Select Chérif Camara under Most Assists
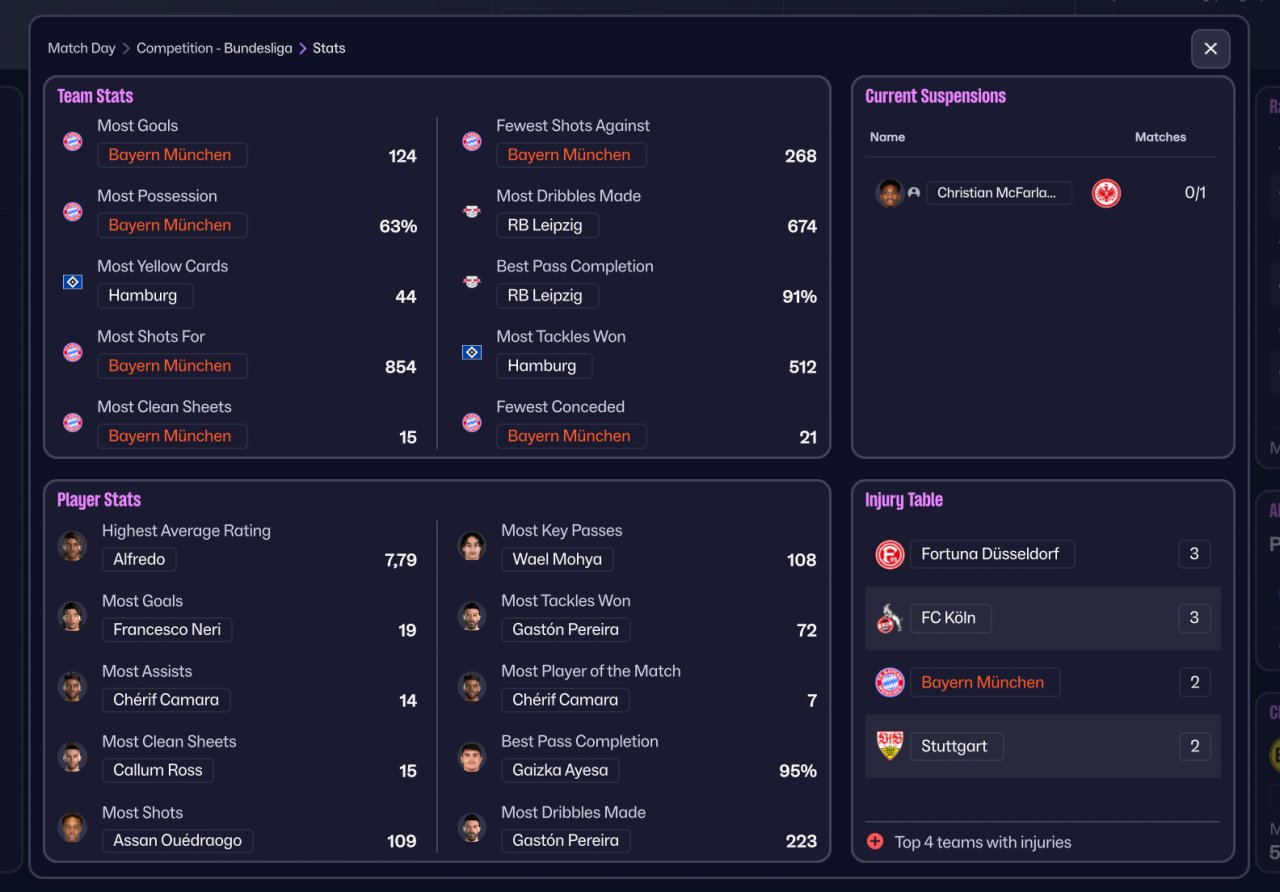This screenshot has height=892, width=1280. (x=166, y=700)
